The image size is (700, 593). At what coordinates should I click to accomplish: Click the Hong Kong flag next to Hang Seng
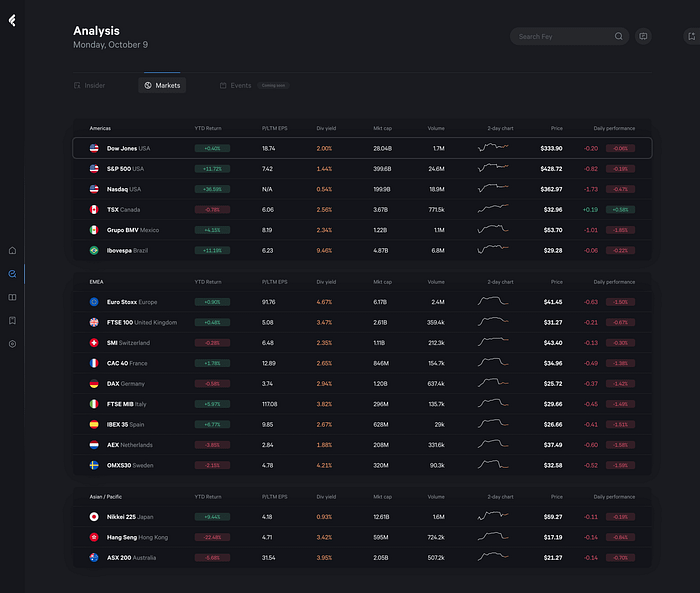point(94,537)
